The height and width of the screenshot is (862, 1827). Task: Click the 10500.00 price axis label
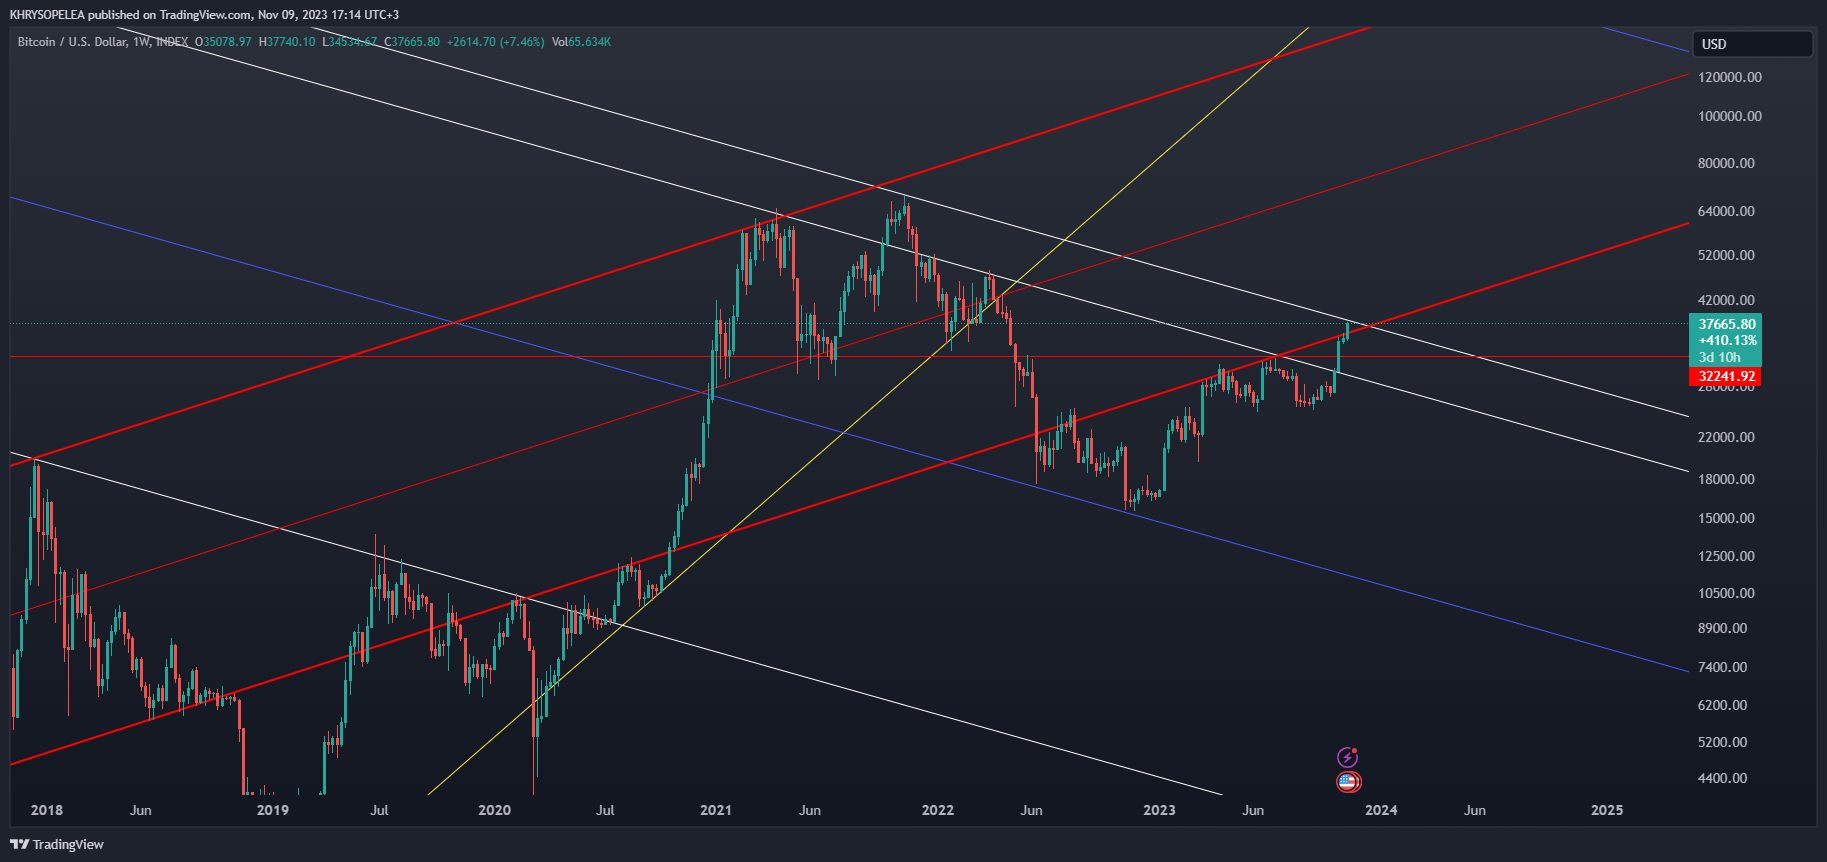click(x=1726, y=593)
